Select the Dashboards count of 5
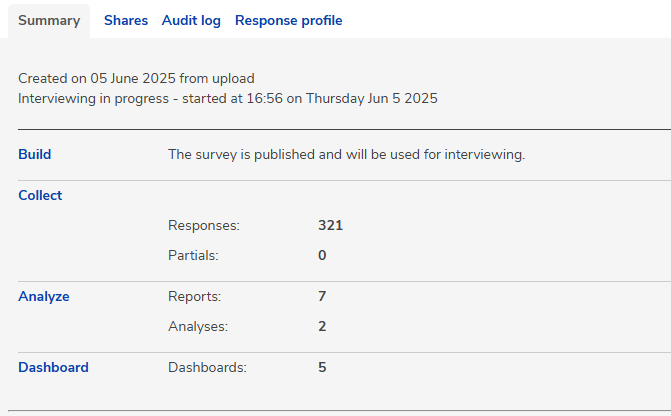 (x=322, y=368)
